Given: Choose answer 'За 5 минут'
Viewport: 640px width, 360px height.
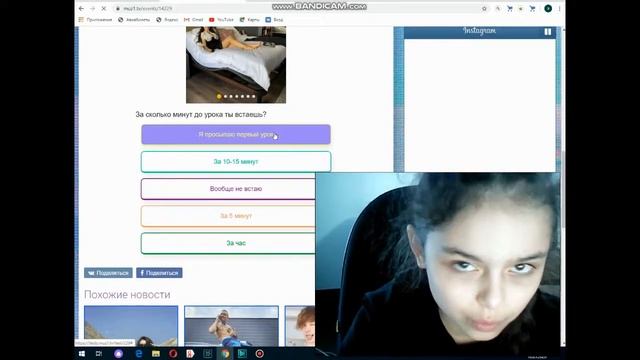Looking at the screenshot, I should click(228, 216).
